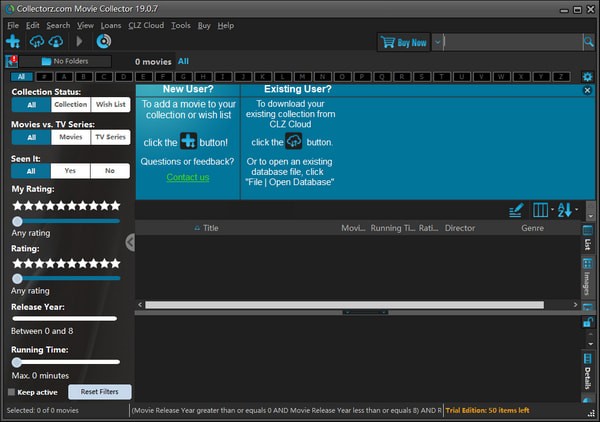This screenshot has height=422, width=600.
Task: Close the New User welcome panel
Action: [587, 90]
